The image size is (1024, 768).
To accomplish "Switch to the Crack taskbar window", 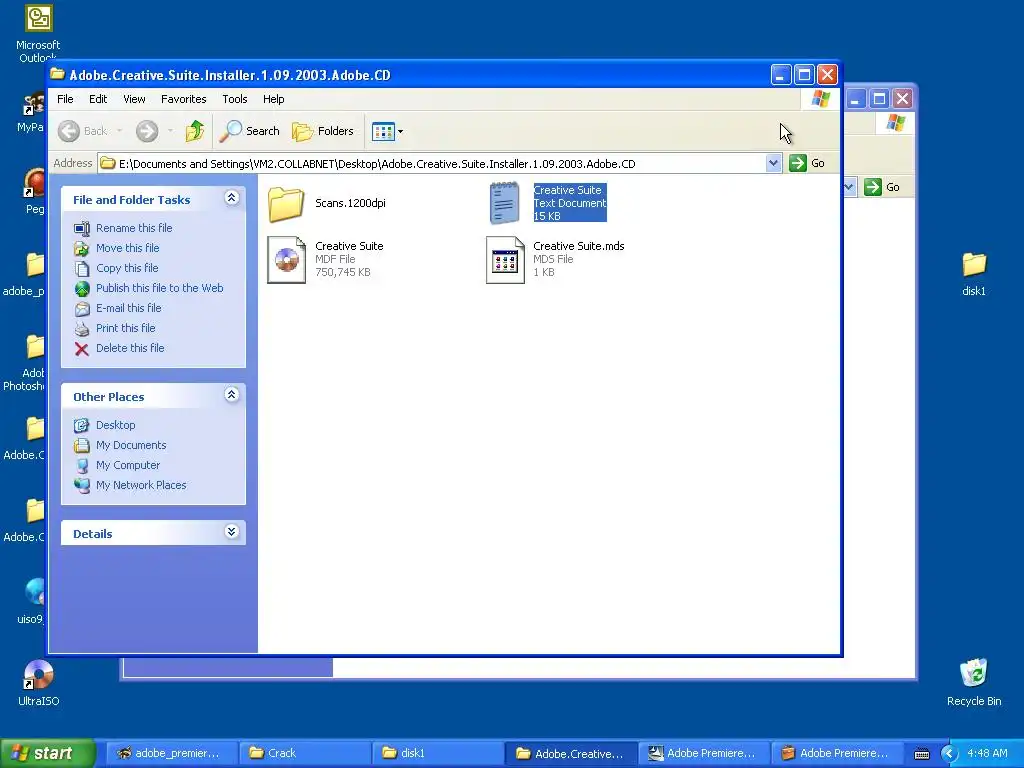I will point(304,754).
